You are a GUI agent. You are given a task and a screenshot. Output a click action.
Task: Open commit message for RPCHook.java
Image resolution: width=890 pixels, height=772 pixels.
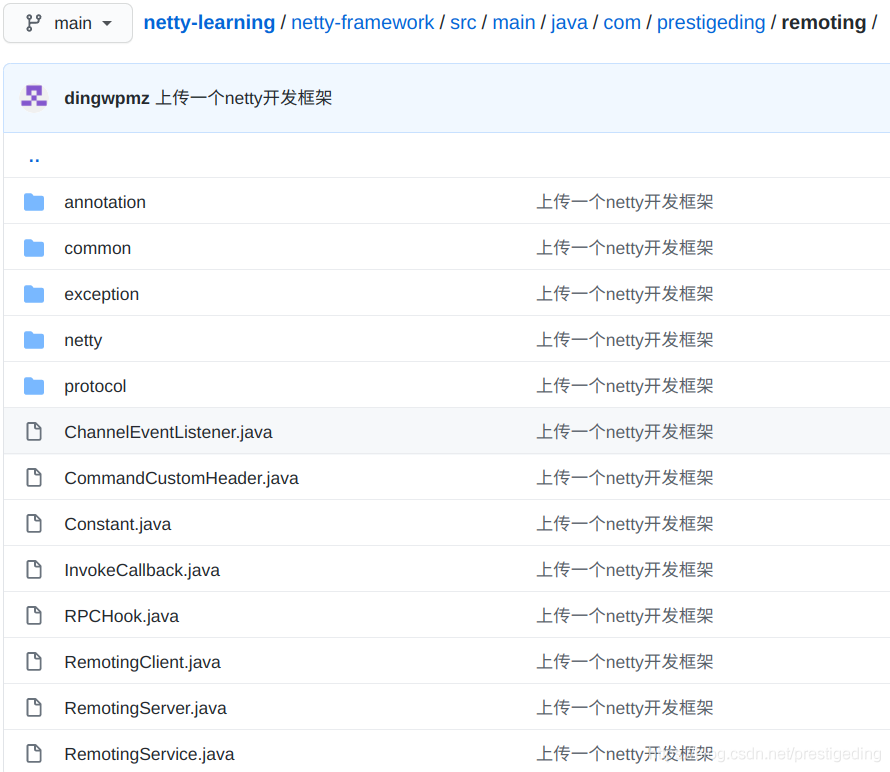click(625, 615)
